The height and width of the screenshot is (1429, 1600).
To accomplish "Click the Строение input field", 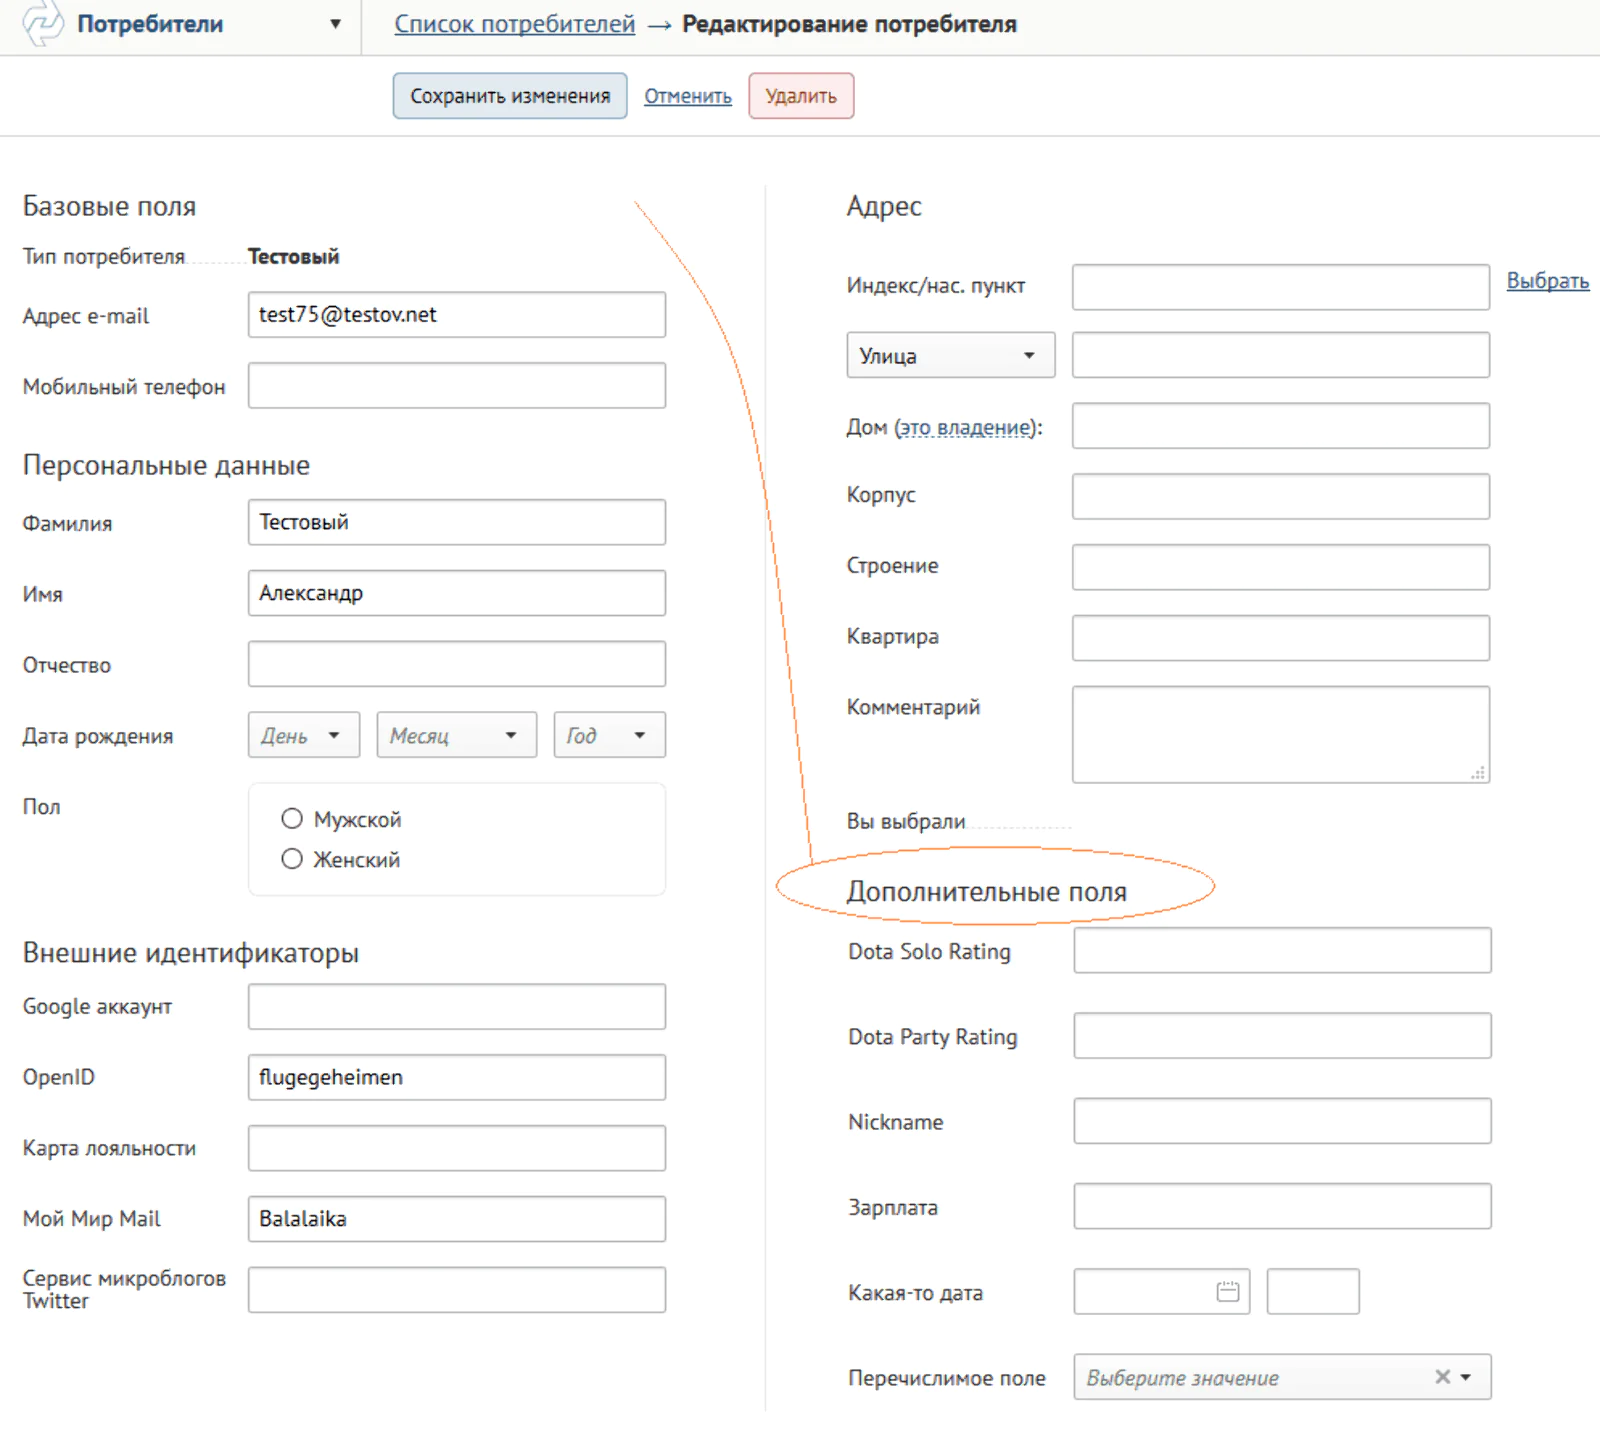I will [1281, 568].
